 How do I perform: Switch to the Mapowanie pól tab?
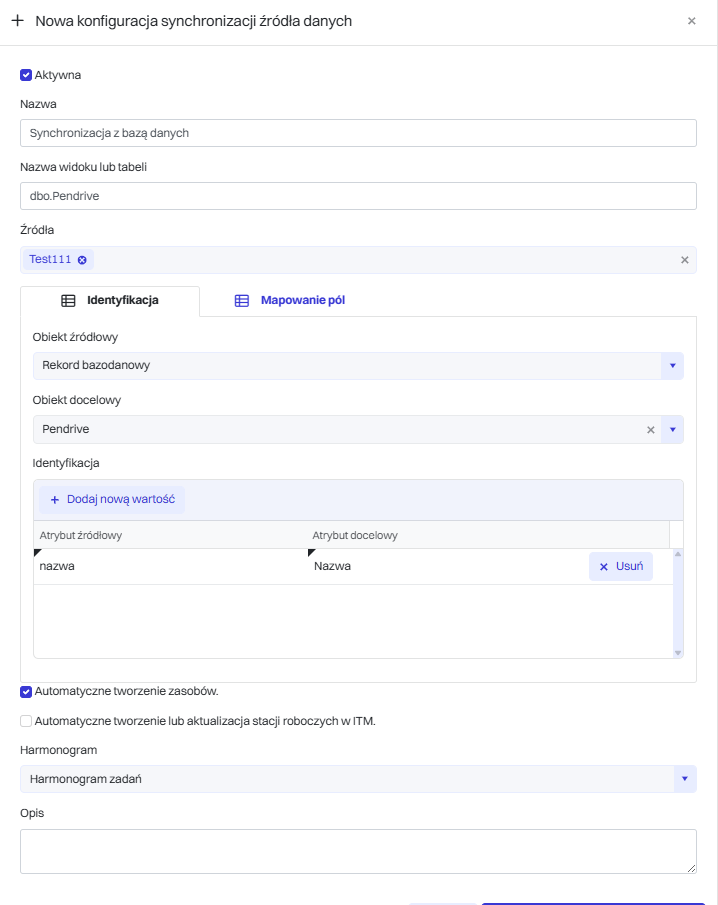(302, 300)
